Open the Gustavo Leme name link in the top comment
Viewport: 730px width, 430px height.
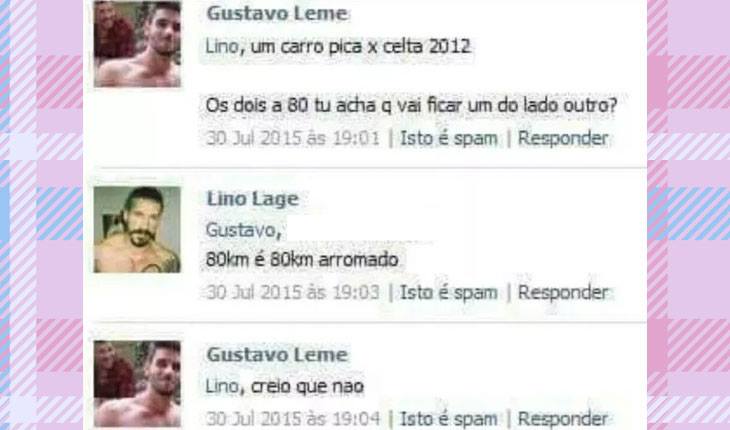pos(277,13)
